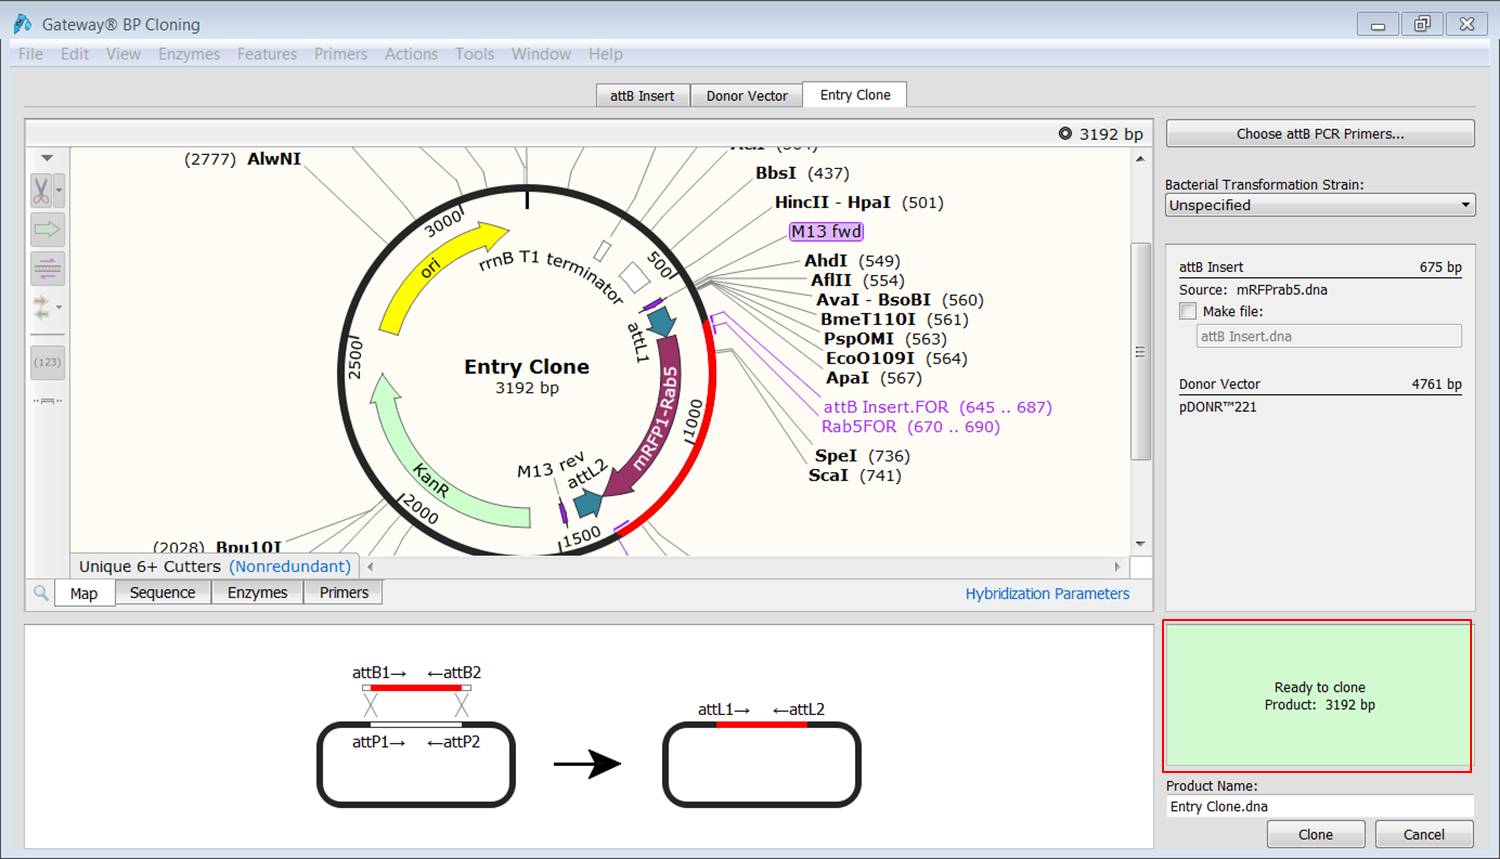Click the map scroll down arrow
1500x859 pixels.
click(x=1140, y=545)
